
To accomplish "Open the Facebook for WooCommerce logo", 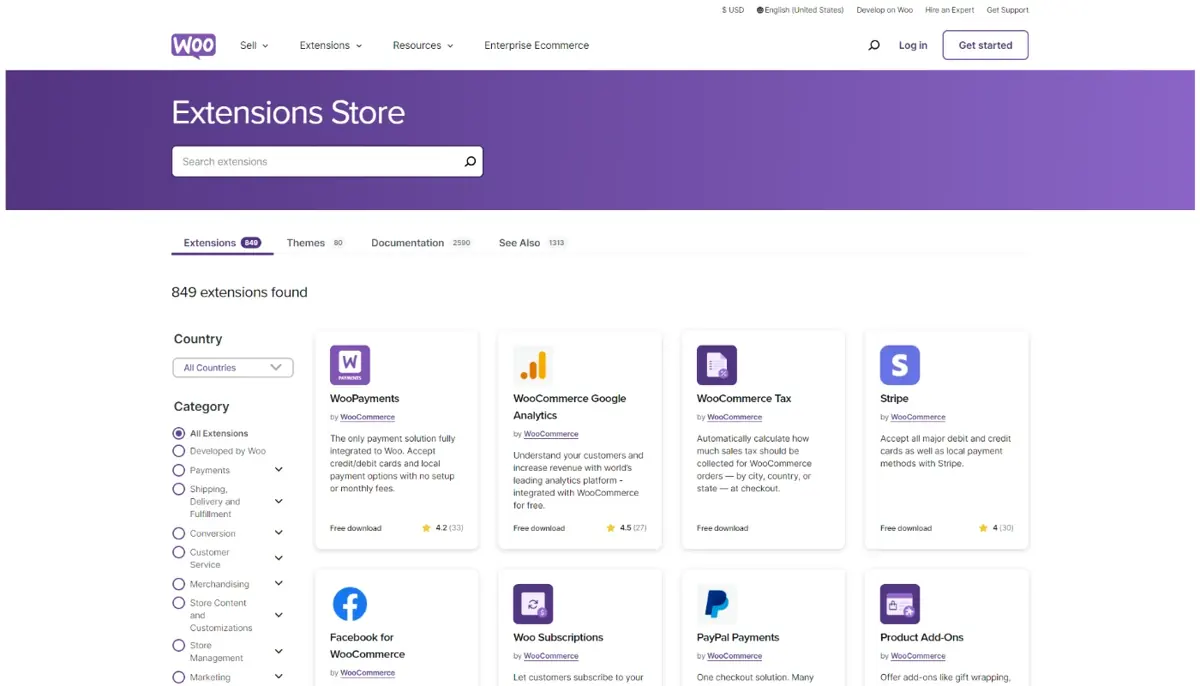I will 350,604.
